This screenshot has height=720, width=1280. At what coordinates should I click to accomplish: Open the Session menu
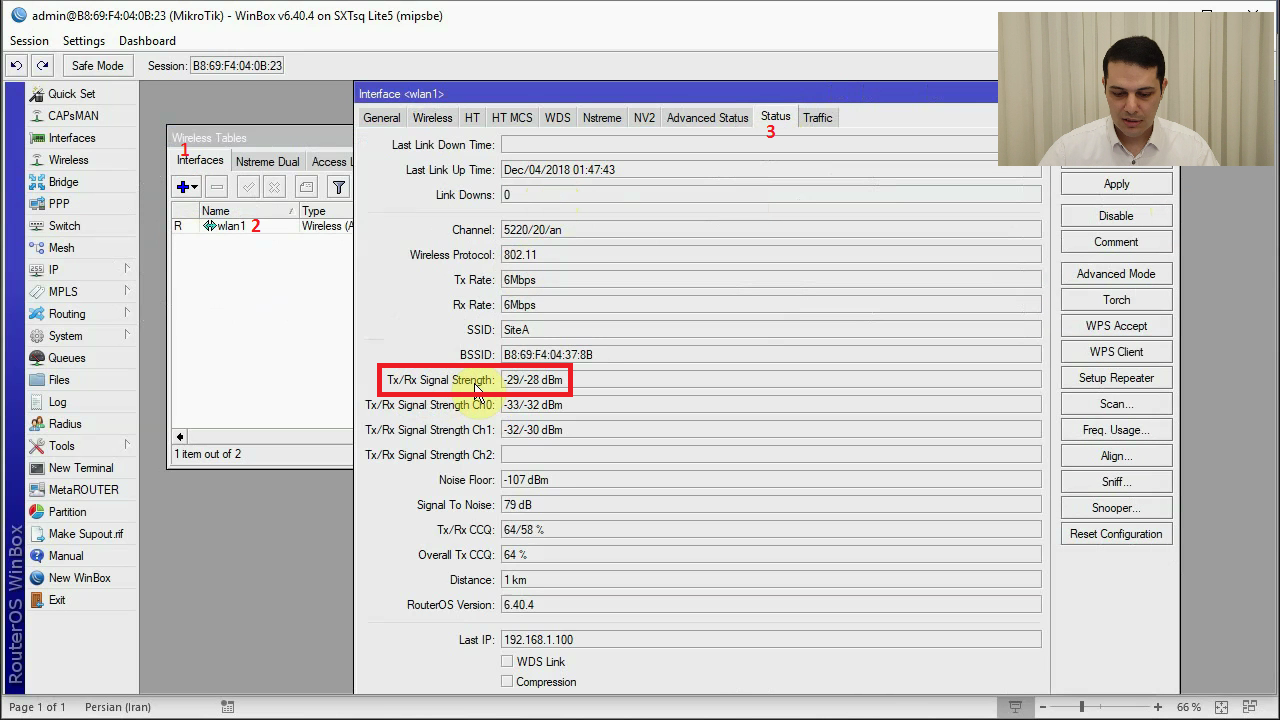[x=29, y=41]
